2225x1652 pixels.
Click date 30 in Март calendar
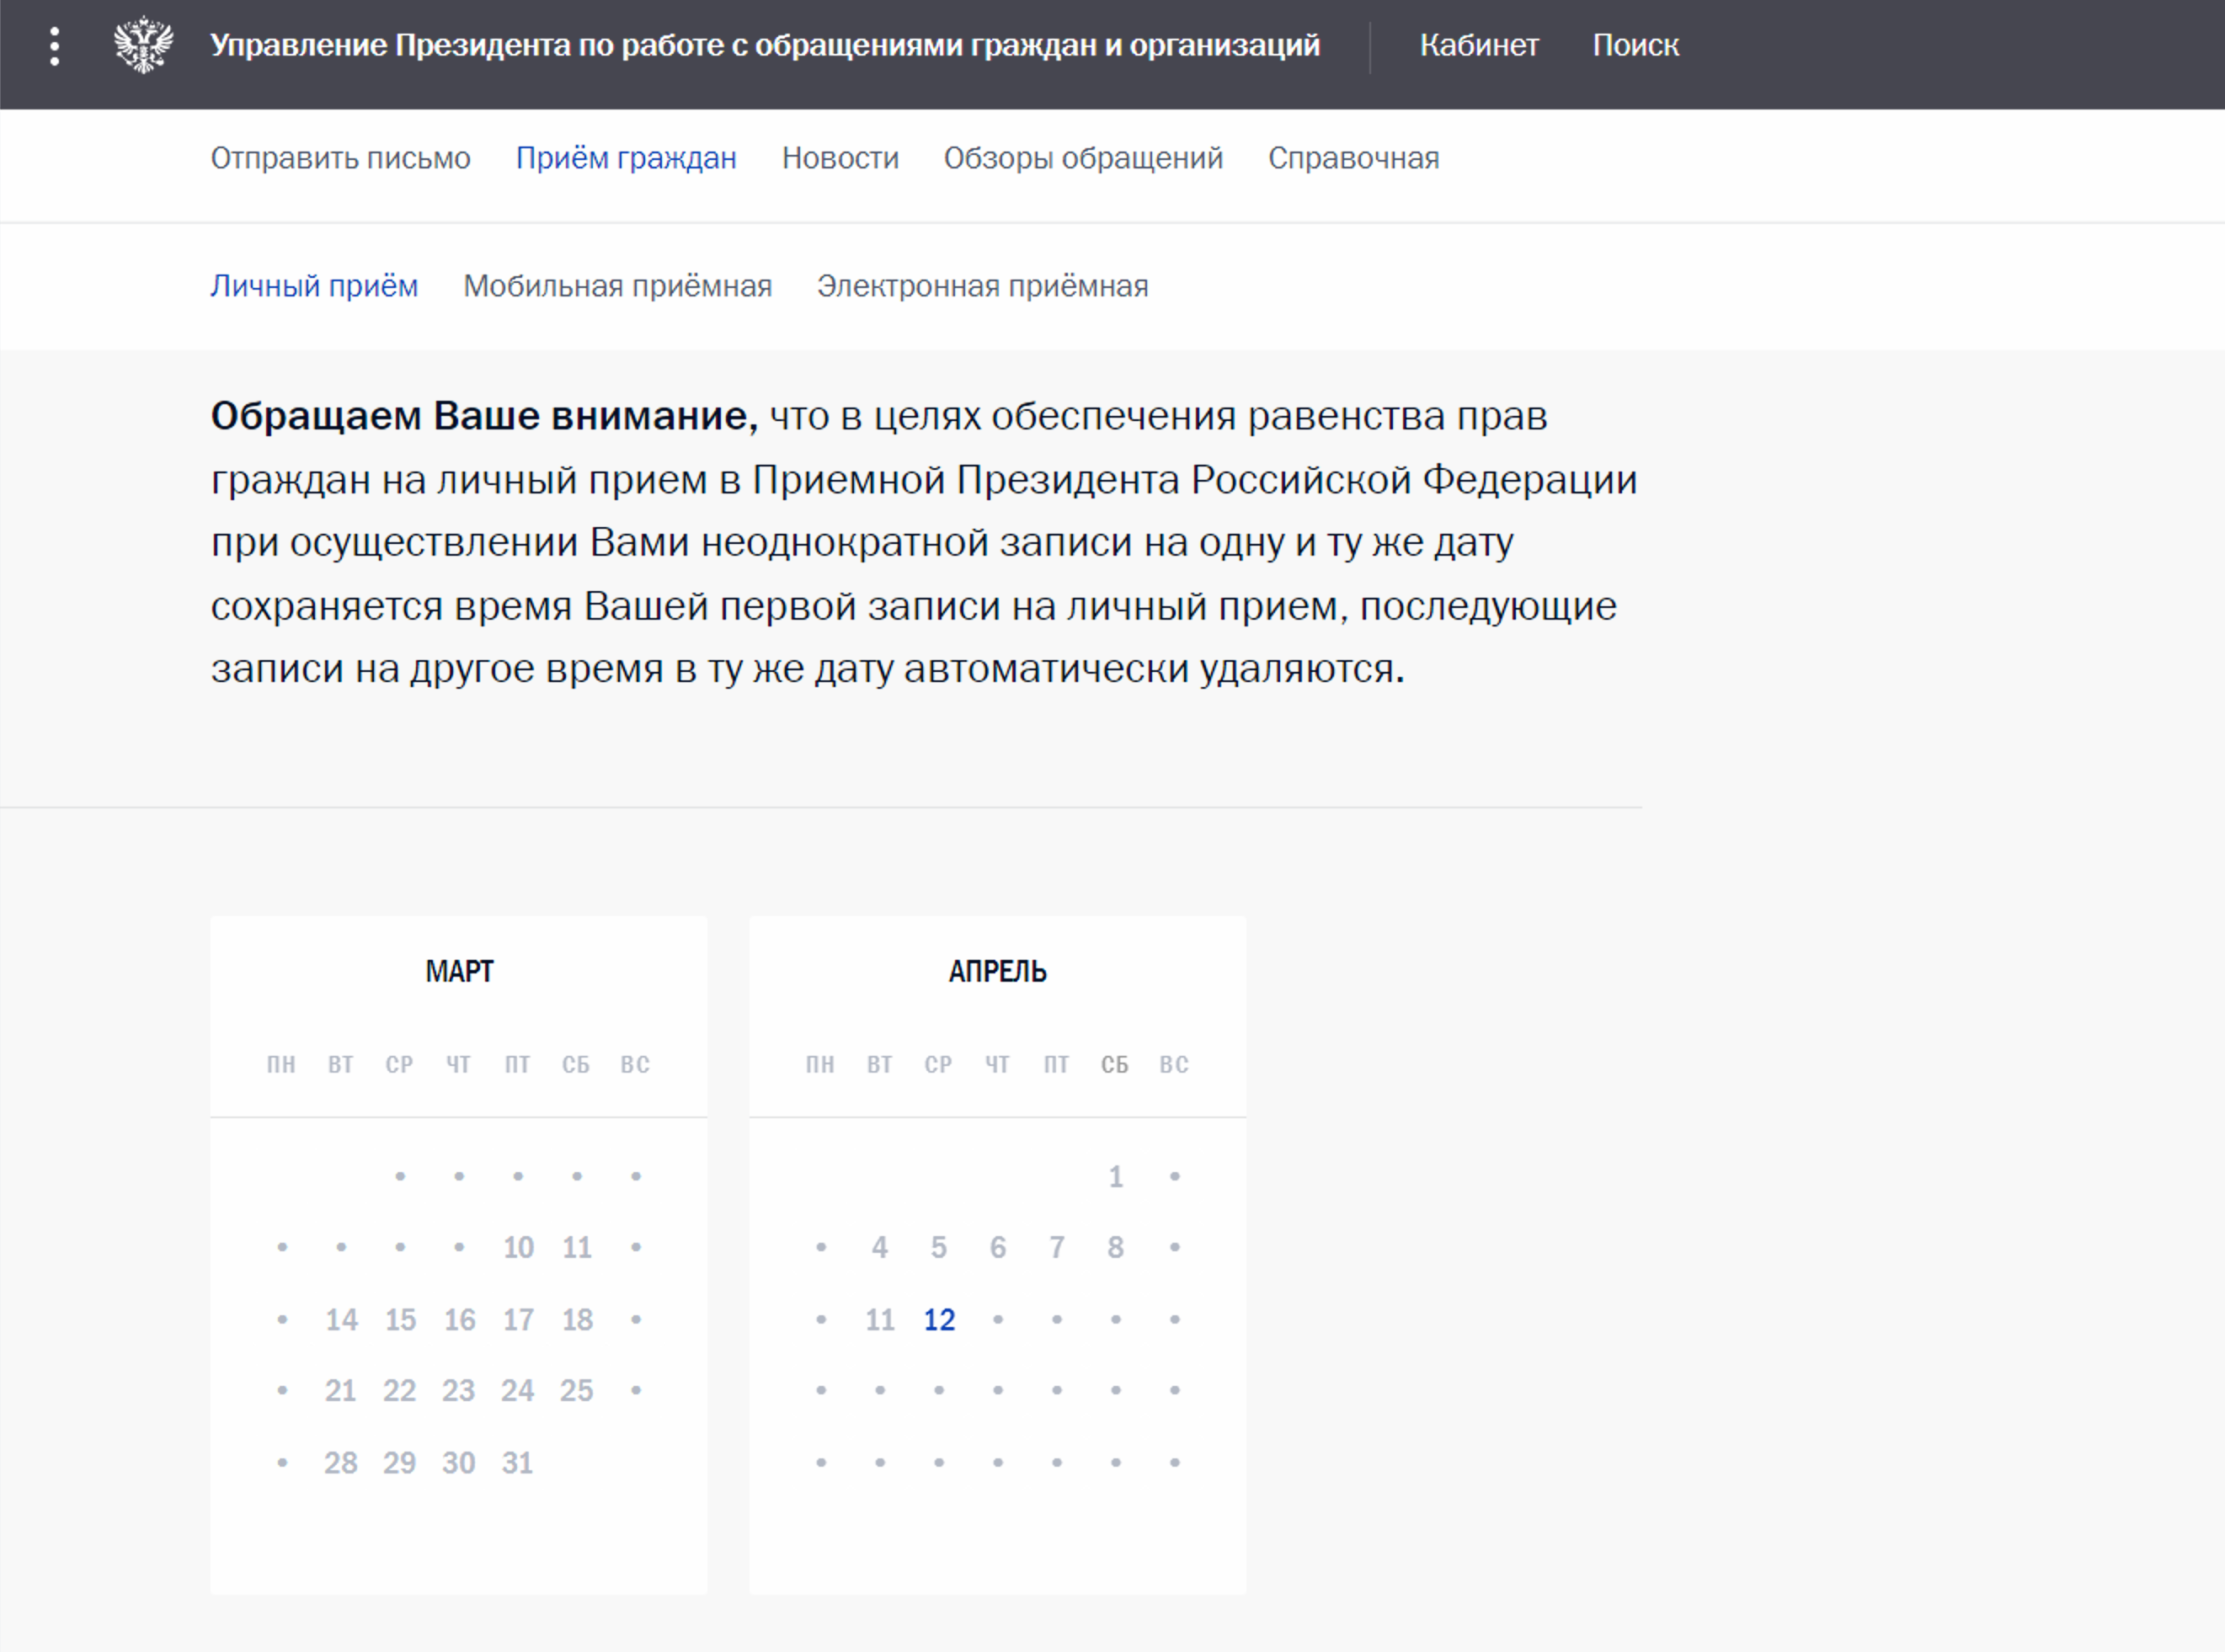(459, 1463)
